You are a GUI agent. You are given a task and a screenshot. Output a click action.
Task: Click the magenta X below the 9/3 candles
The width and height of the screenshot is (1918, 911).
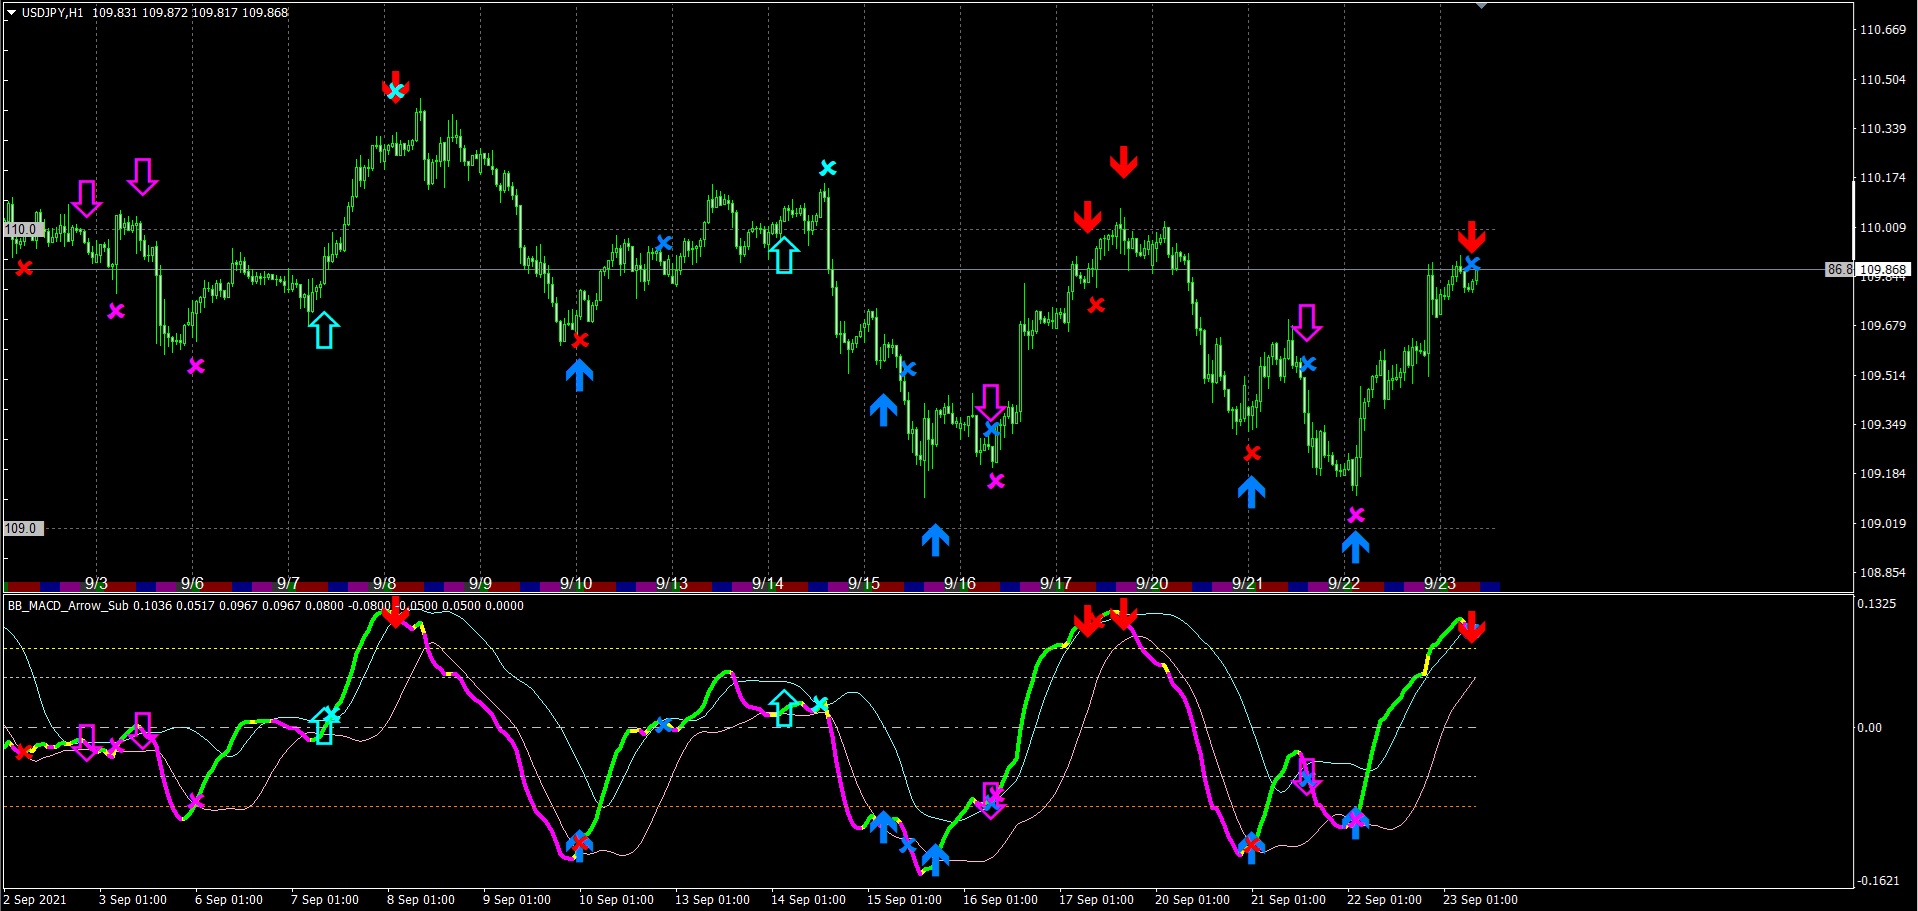pos(116,311)
